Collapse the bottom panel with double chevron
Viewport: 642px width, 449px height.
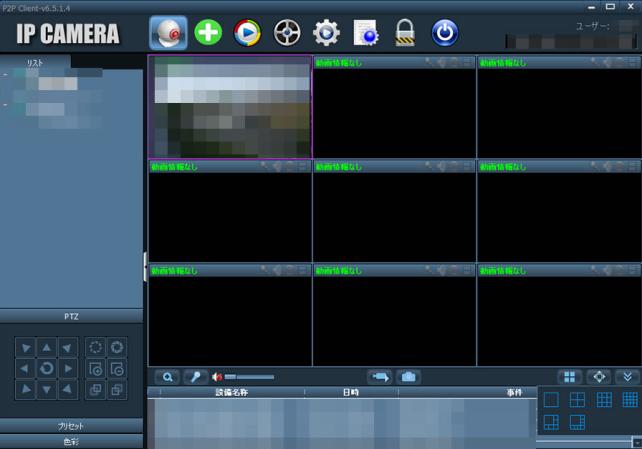[627, 377]
